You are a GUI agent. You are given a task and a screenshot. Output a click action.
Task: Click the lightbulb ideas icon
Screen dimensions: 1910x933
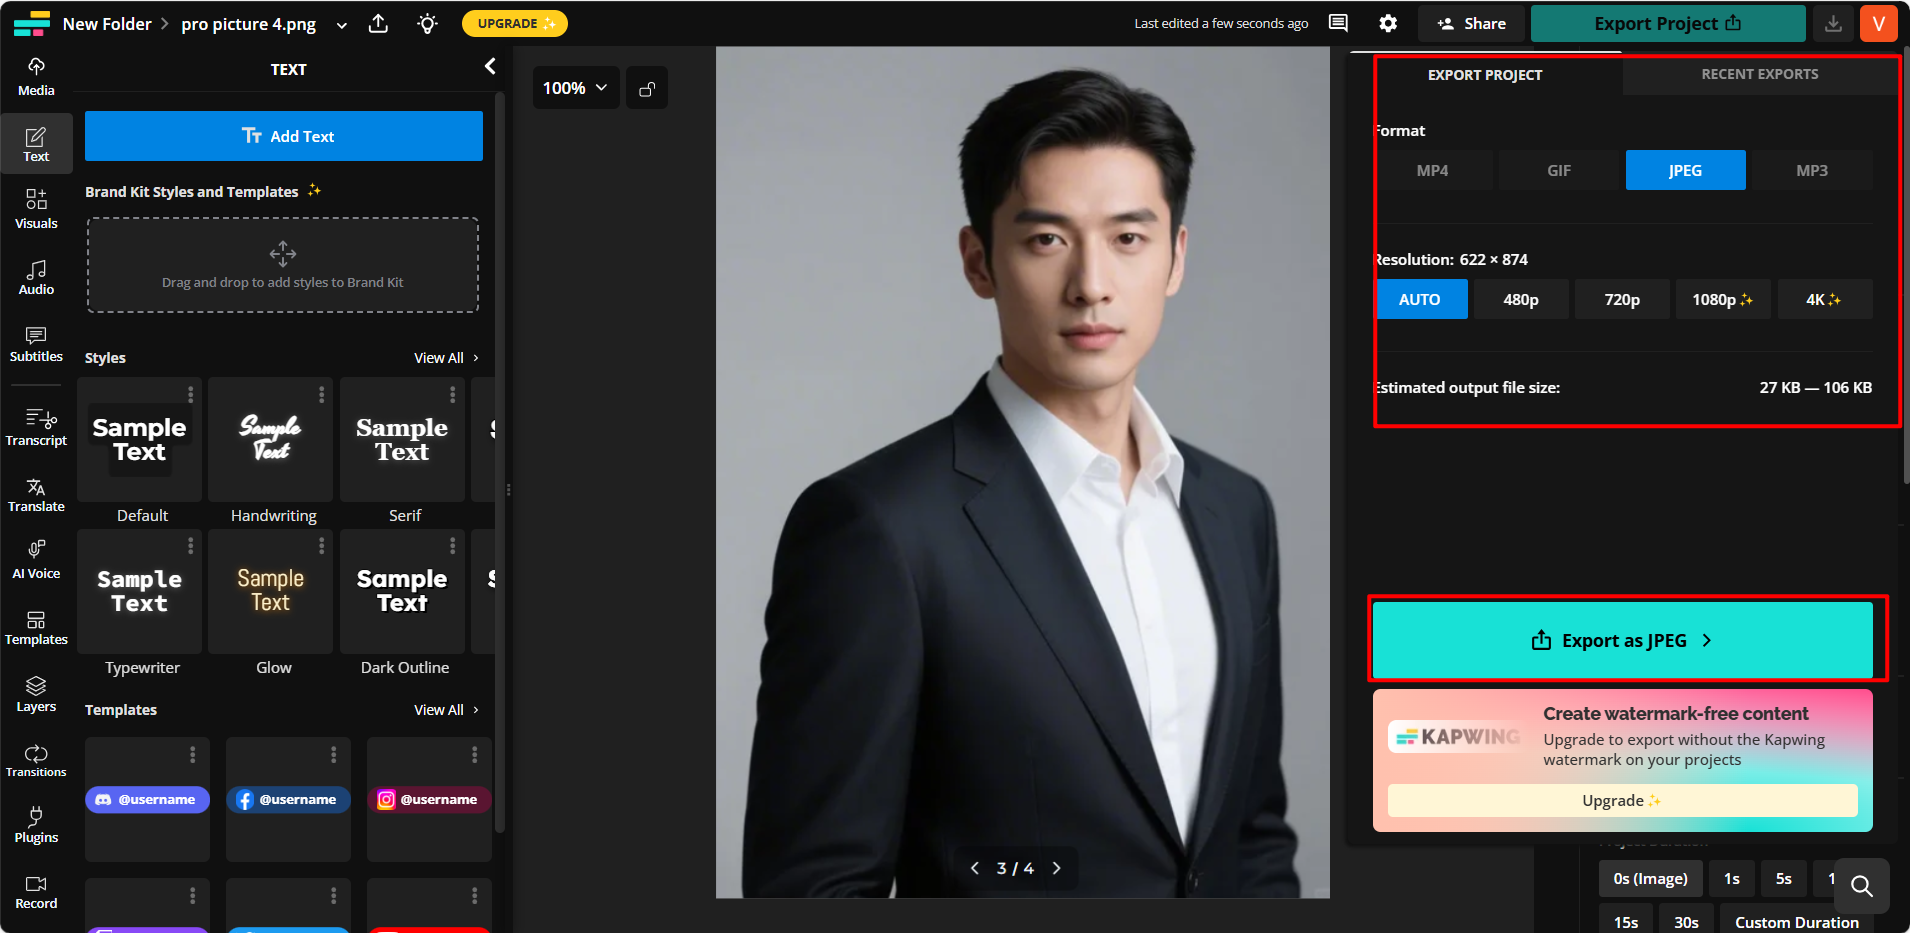pyautogui.click(x=427, y=23)
